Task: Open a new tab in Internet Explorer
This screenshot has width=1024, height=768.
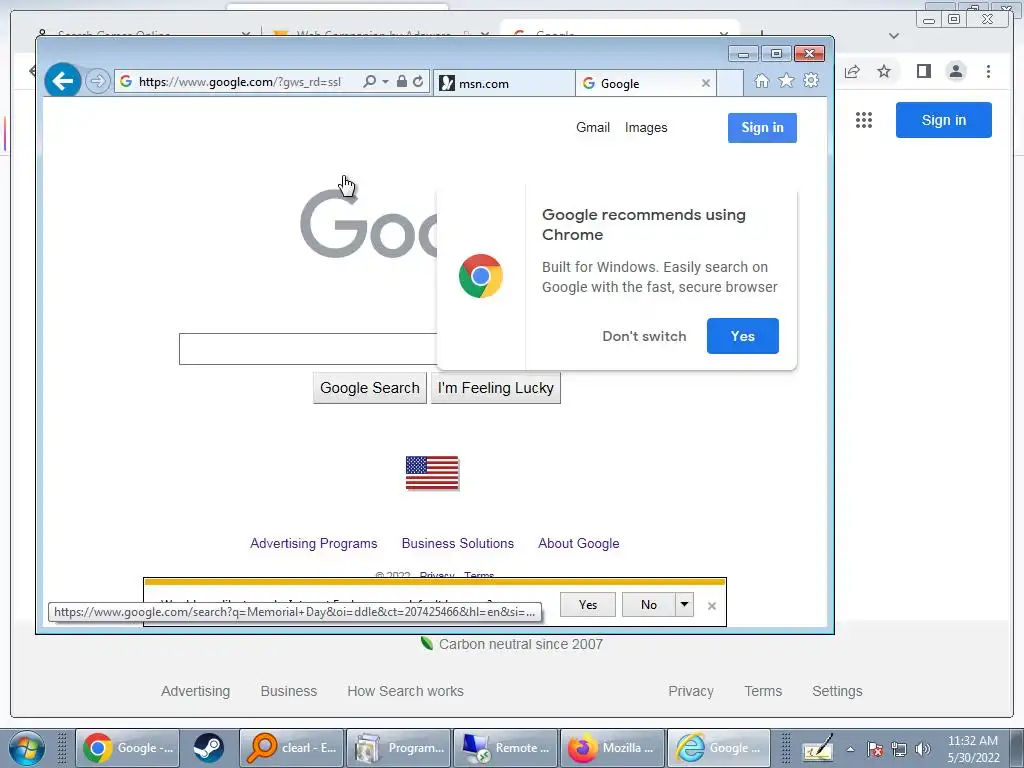Action: pyautogui.click(x=730, y=84)
